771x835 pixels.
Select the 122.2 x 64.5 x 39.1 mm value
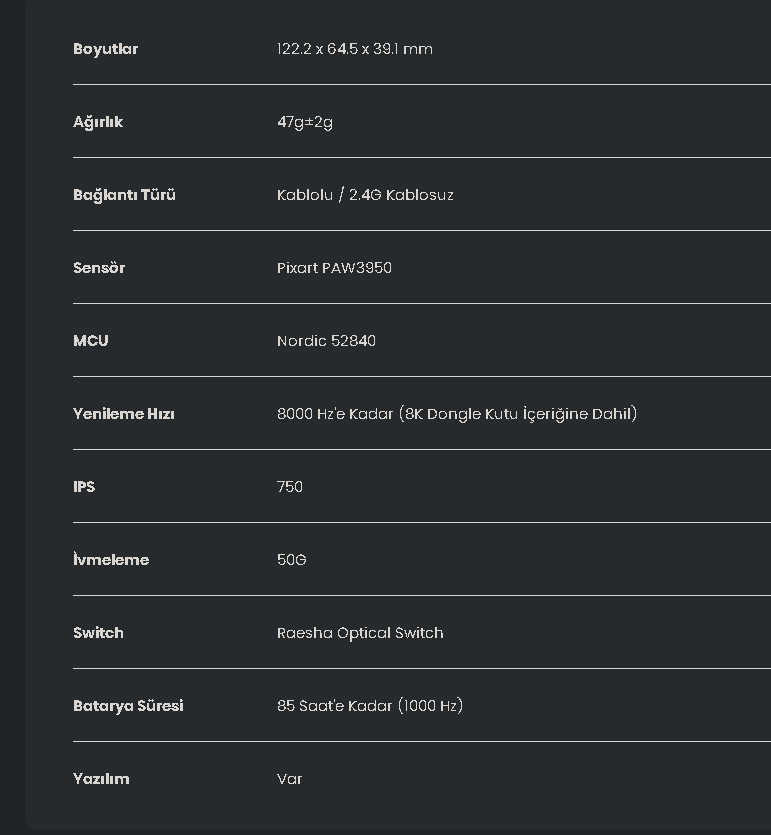point(355,49)
